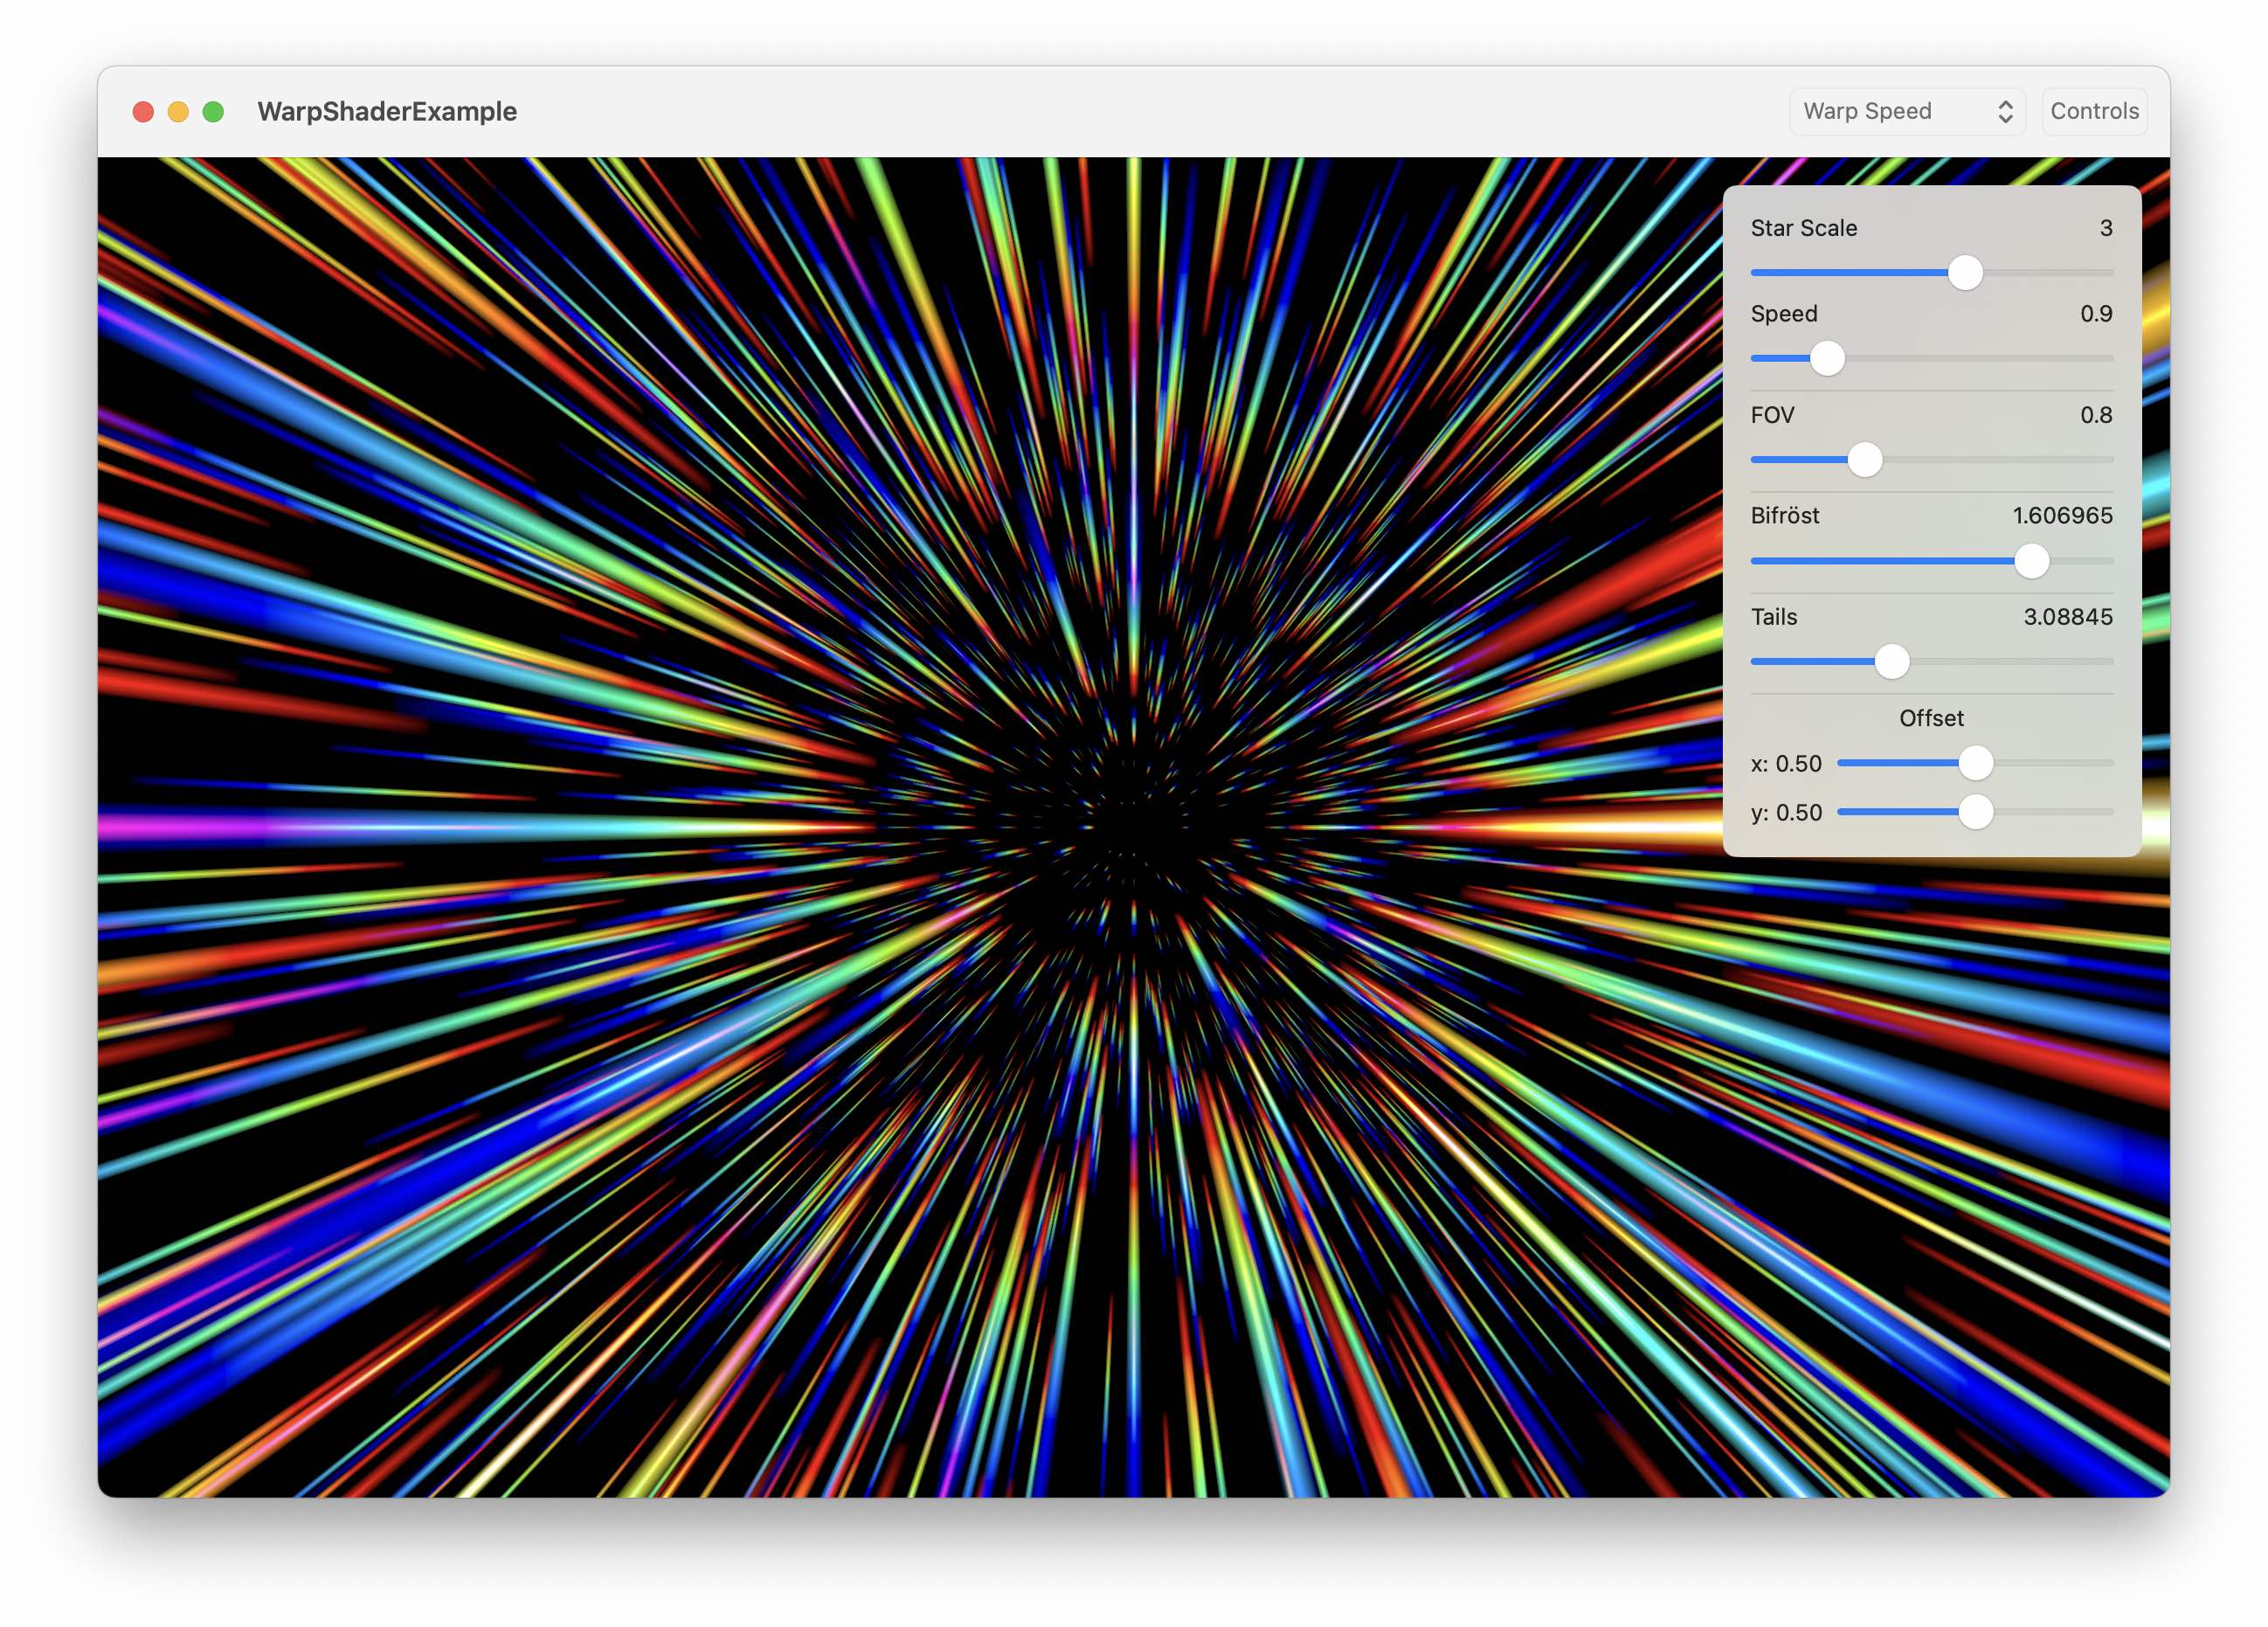Click the FOV value 0.8
2268x1627 pixels.
2096,415
